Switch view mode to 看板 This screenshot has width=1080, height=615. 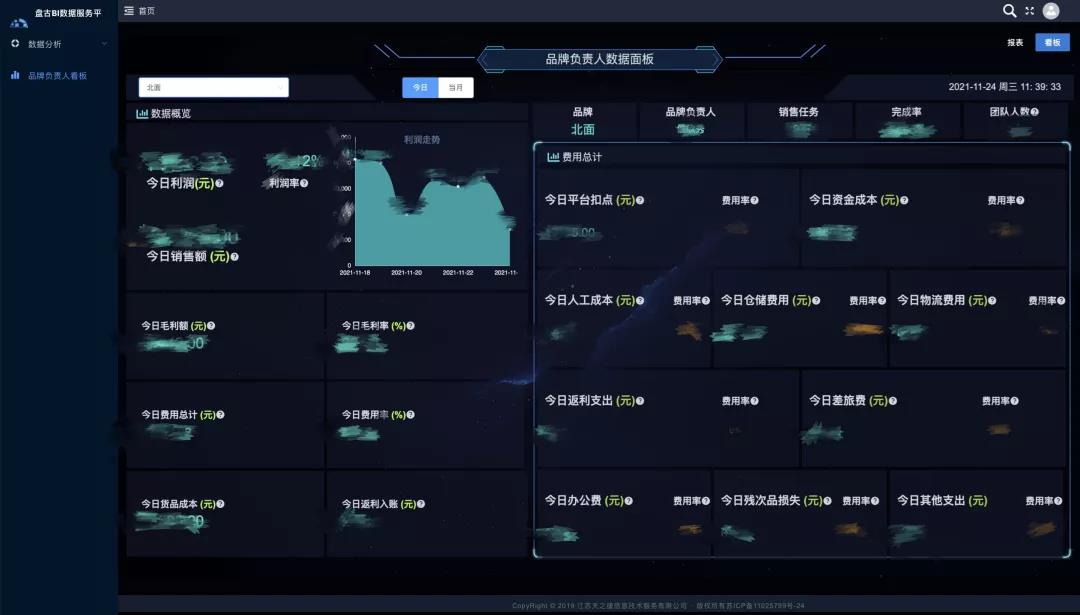pyautogui.click(x=1051, y=43)
